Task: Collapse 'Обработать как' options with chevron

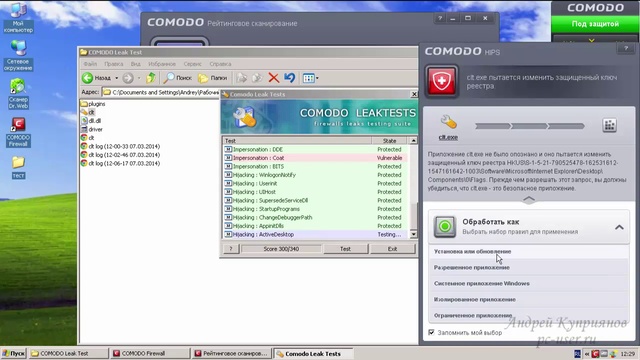Action: click(619, 227)
